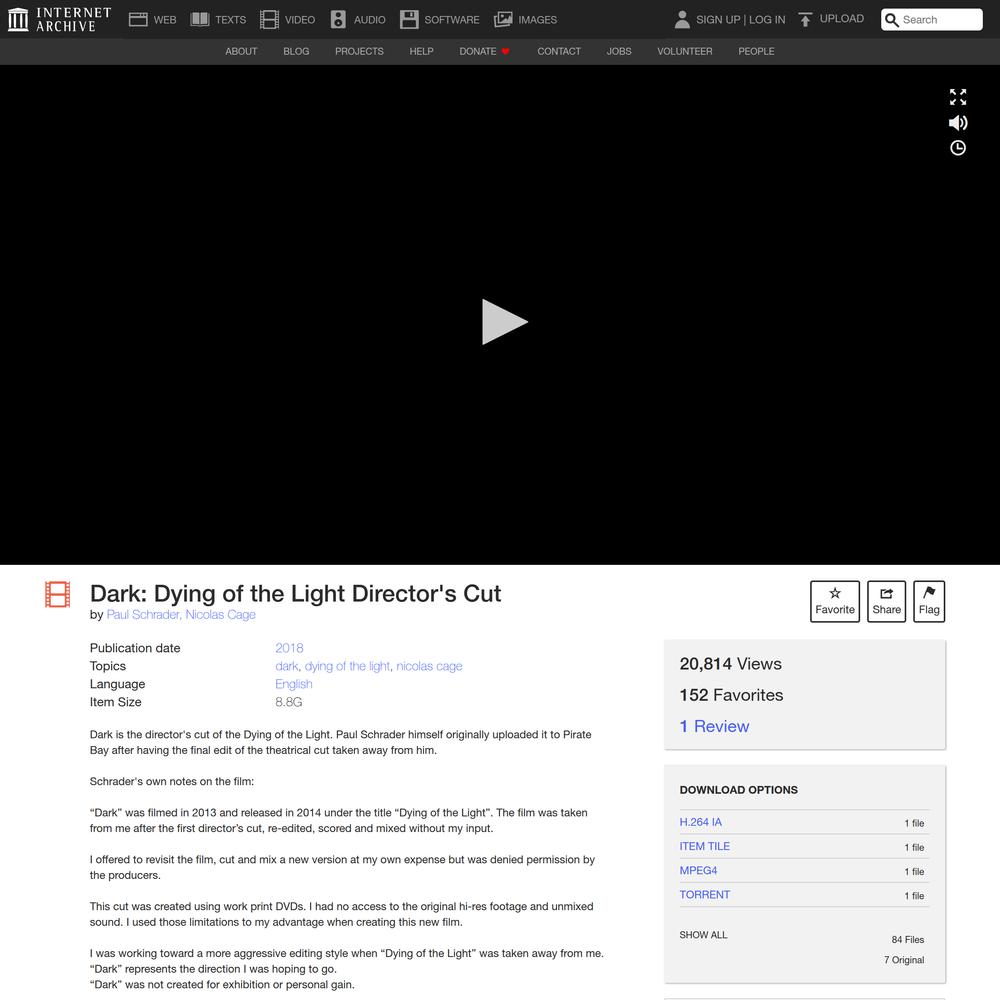Open the Texts book icon
This screenshot has height=1000, width=1000.
click(200, 20)
